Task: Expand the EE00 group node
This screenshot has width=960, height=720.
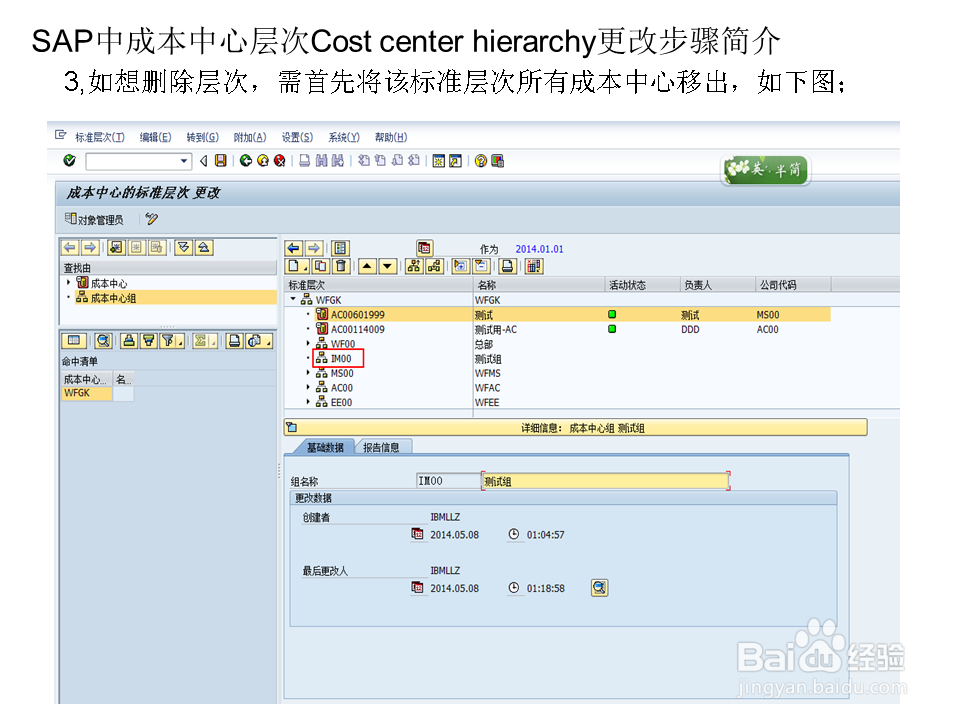Action: [x=308, y=402]
